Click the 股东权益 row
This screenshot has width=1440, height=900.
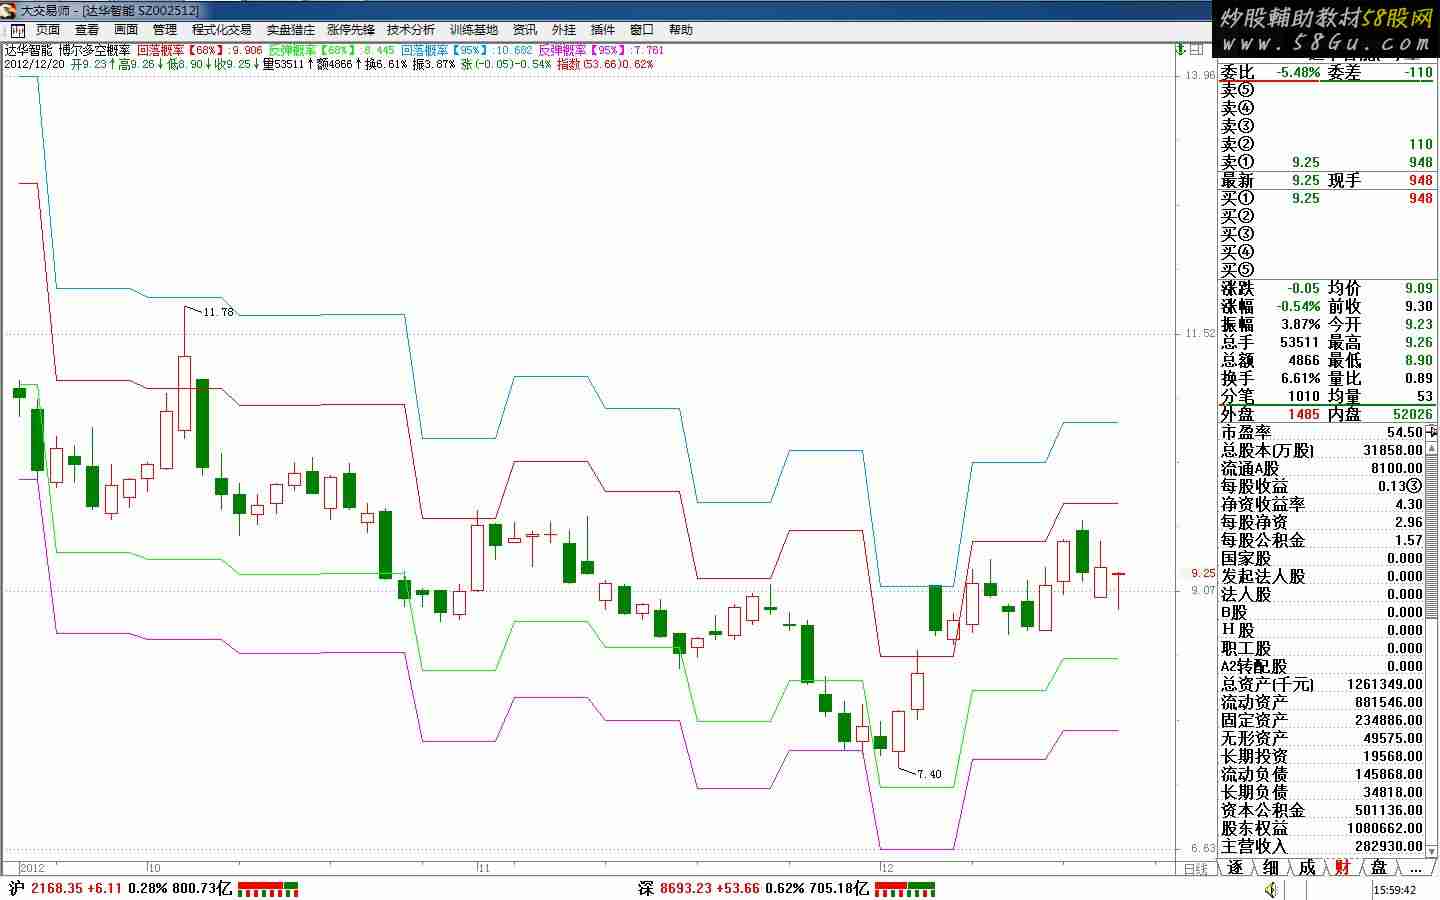1322,828
